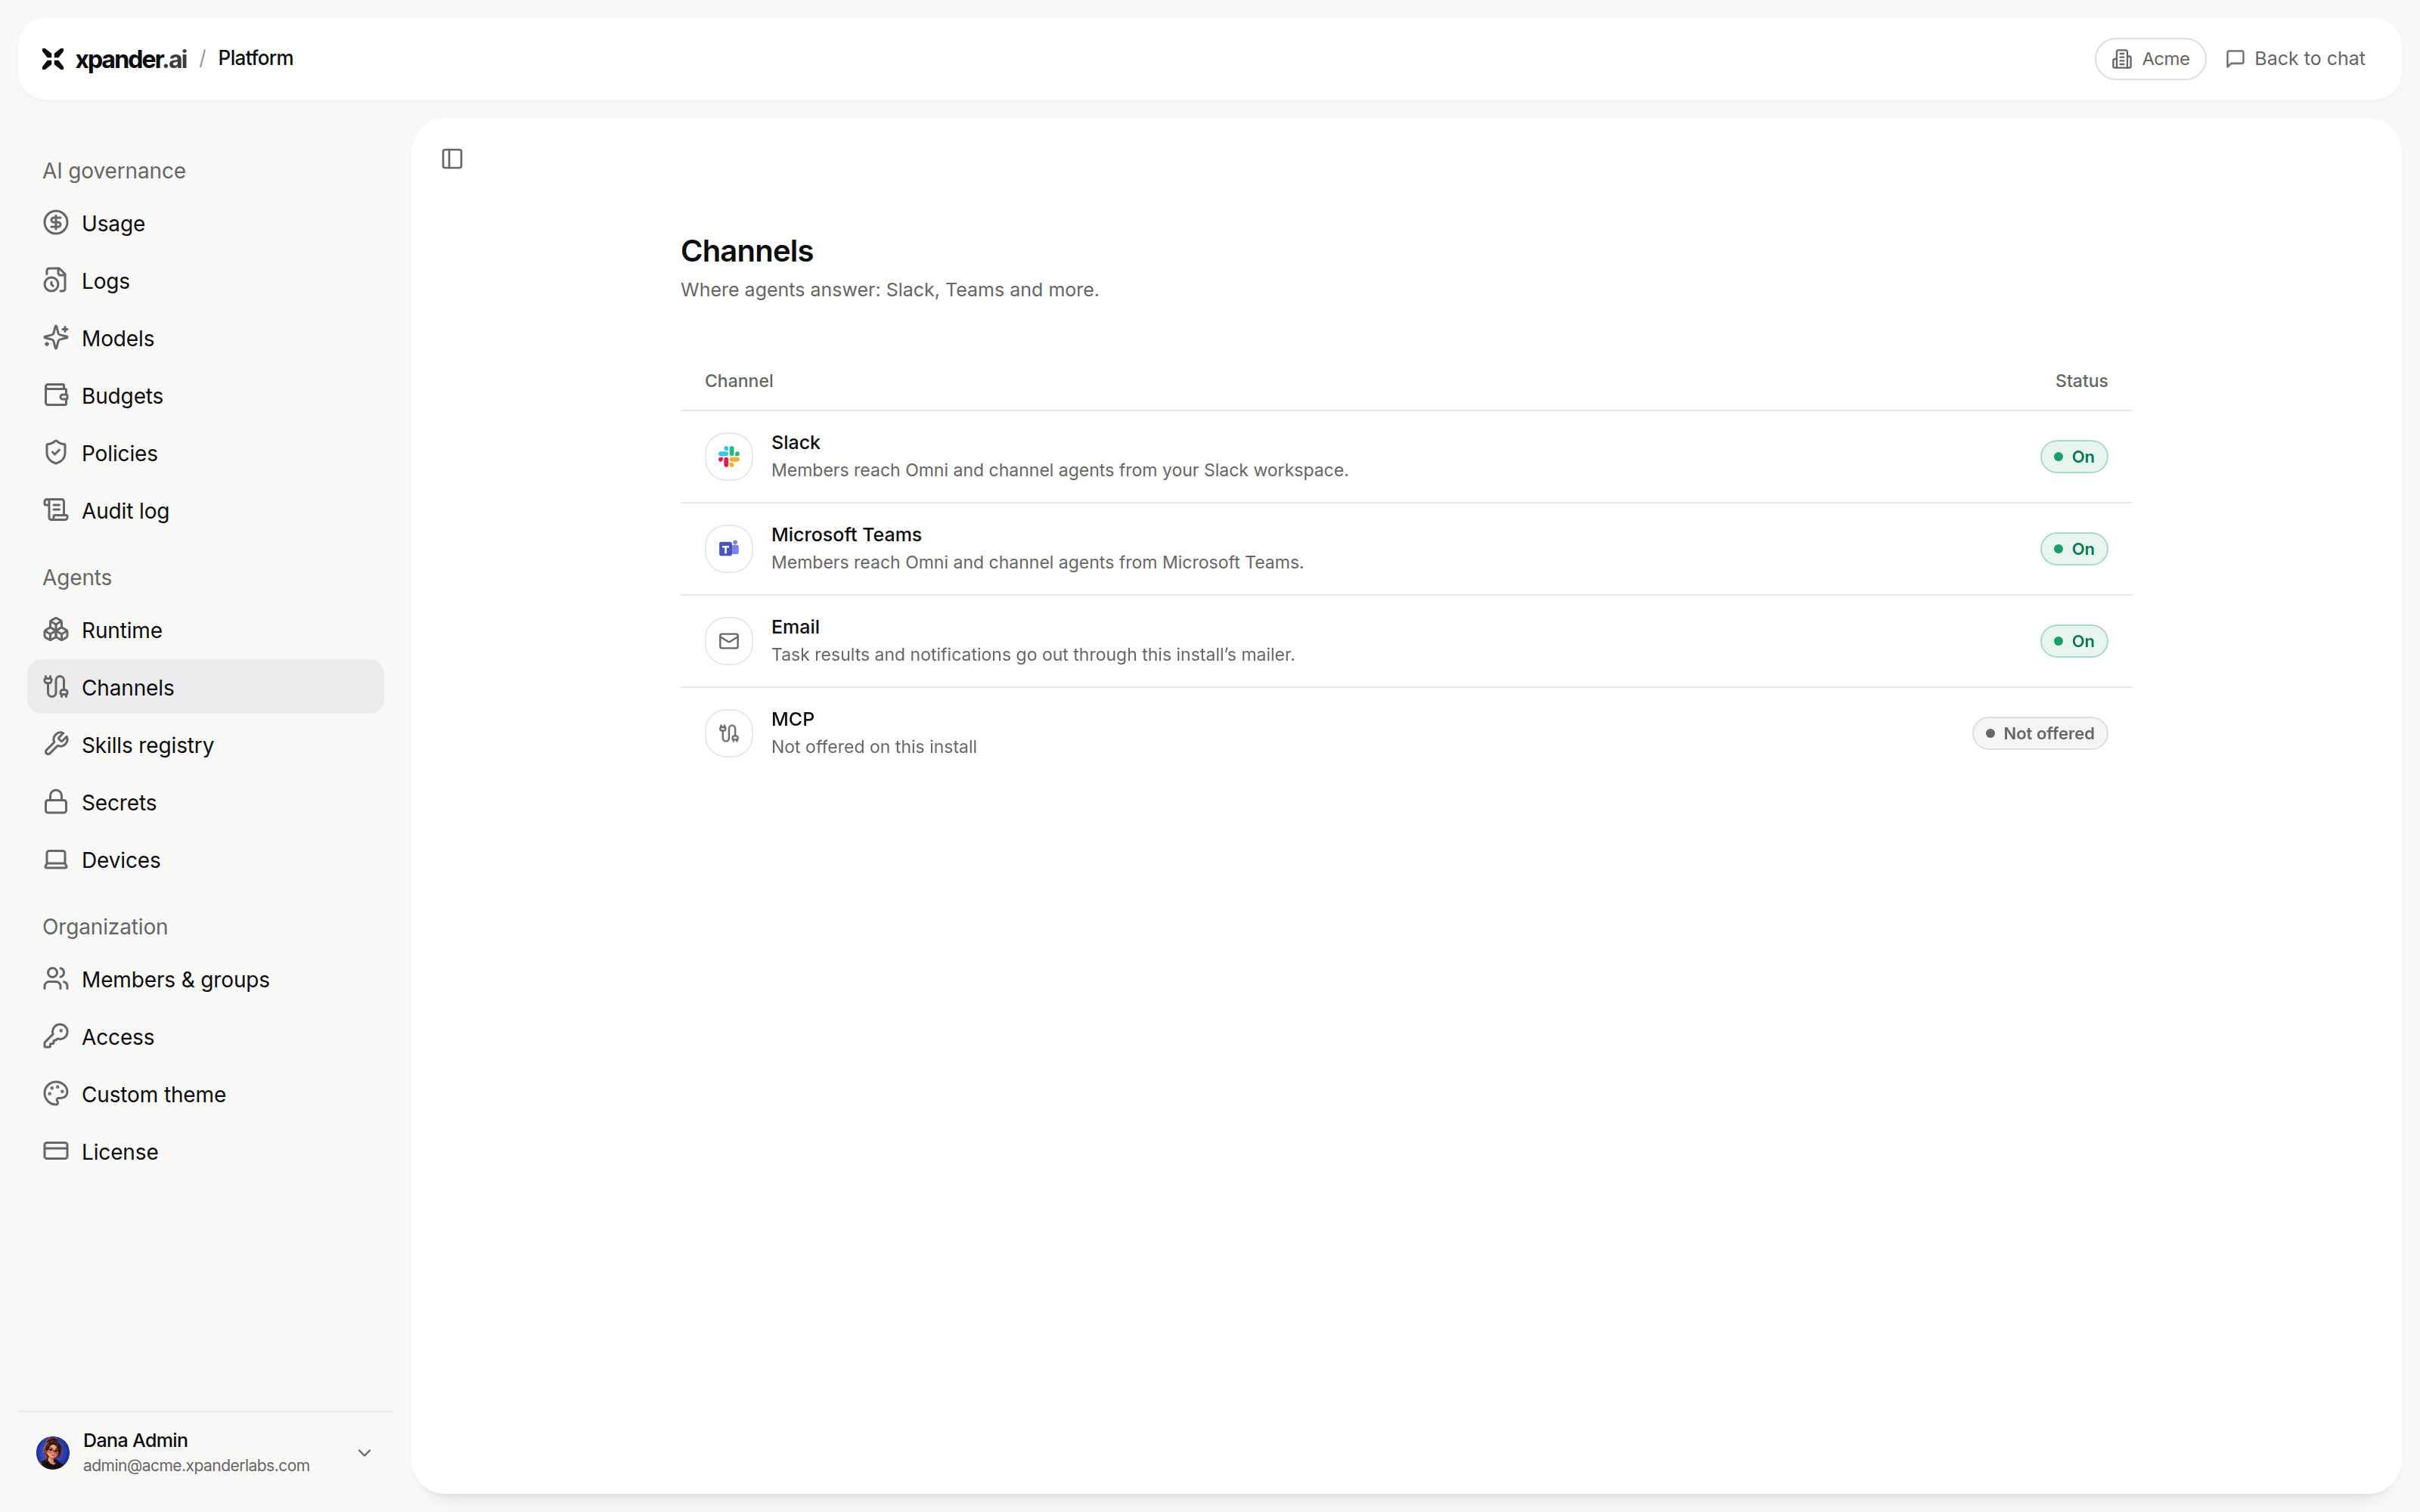Open the License page
The height and width of the screenshot is (1512, 2420).
[x=206, y=1152]
